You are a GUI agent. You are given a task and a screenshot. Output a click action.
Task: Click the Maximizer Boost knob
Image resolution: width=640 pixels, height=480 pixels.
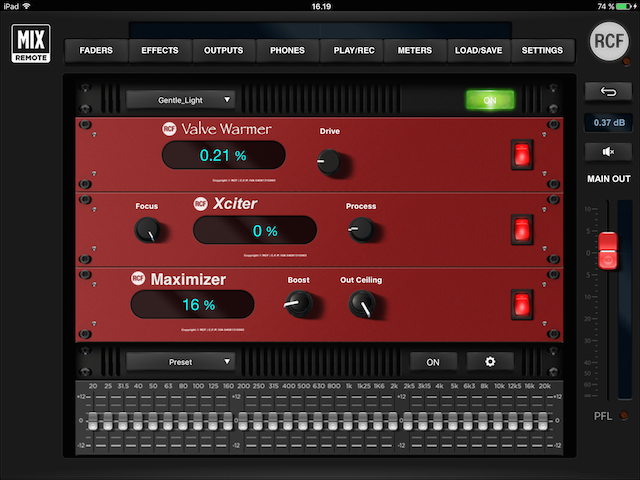(298, 304)
